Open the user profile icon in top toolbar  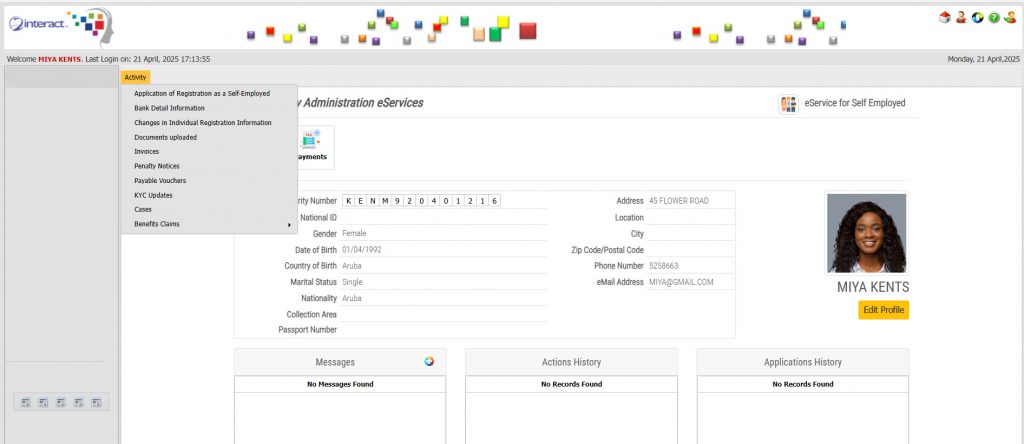(x=960, y=18)
